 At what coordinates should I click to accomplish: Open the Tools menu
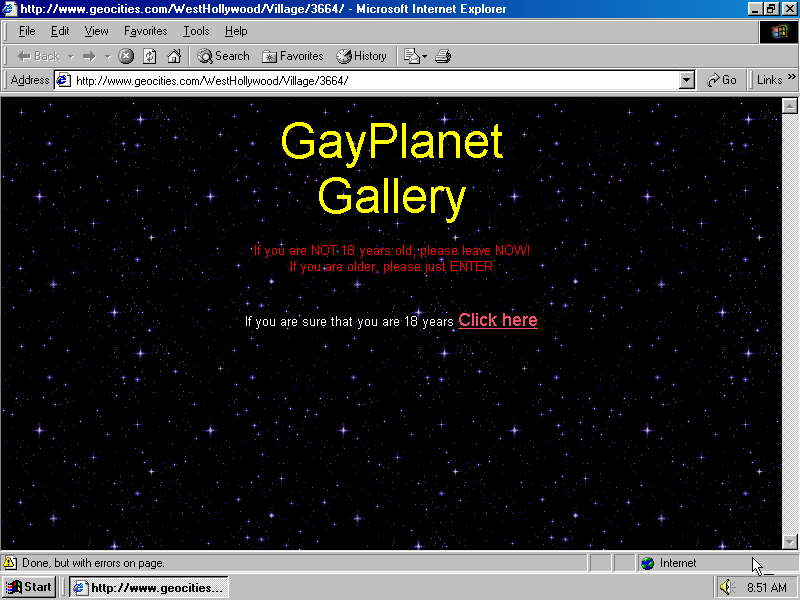196,31
